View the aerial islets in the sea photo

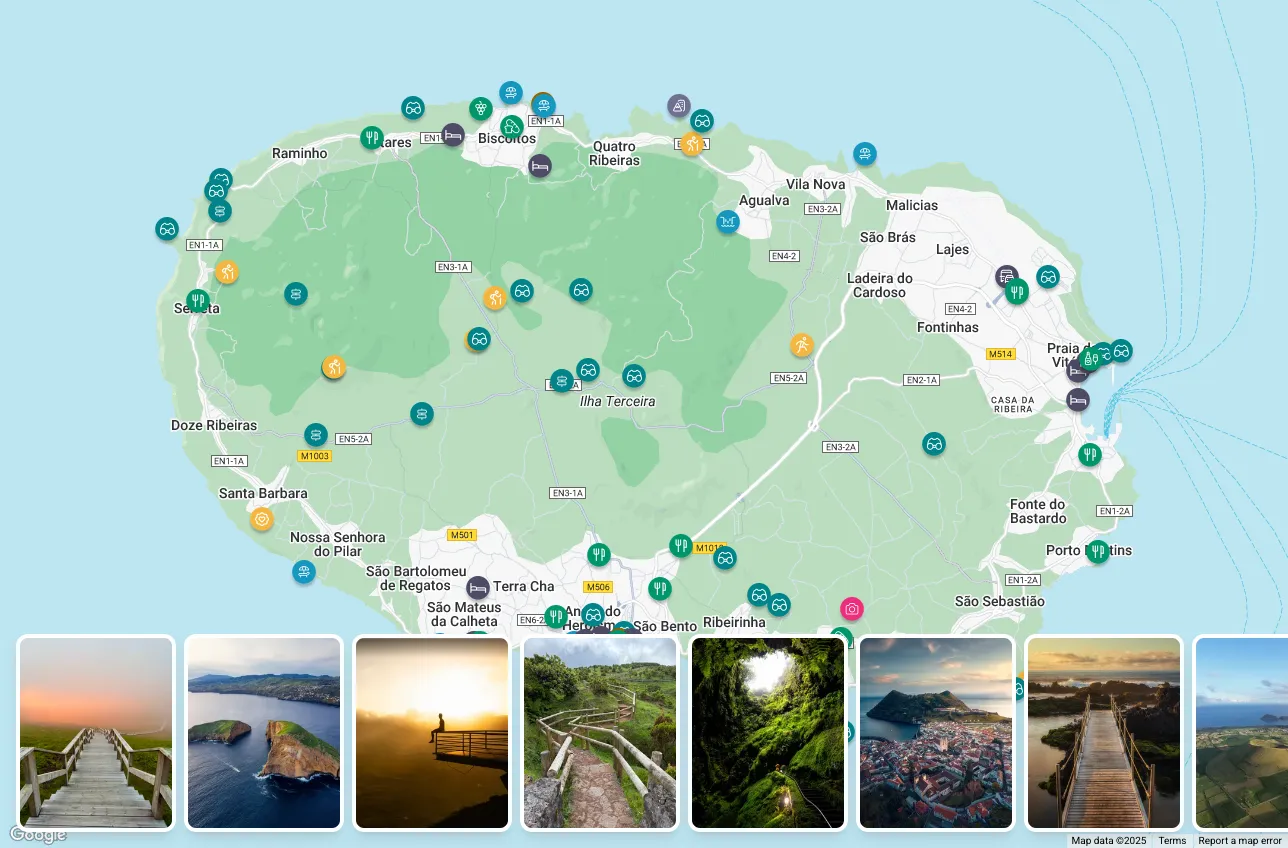(x=264, y=733)
